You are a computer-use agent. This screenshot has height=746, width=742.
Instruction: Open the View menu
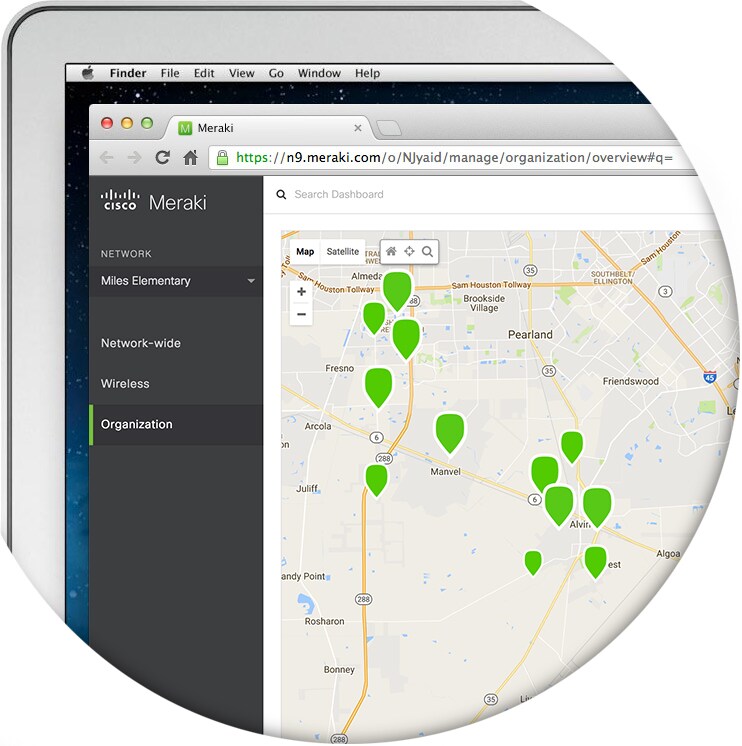(x=242, y=73)
